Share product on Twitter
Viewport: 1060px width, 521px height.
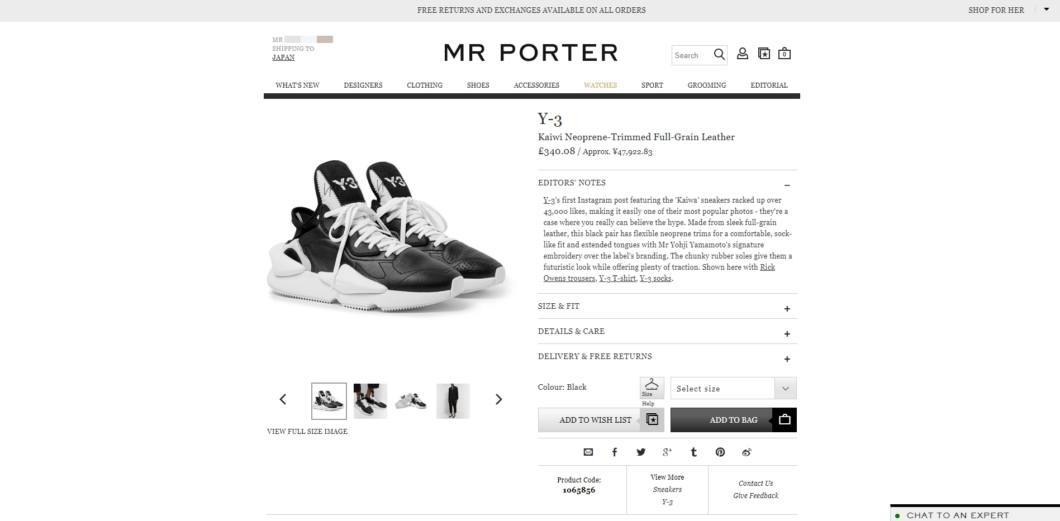[x=641, y=452]
